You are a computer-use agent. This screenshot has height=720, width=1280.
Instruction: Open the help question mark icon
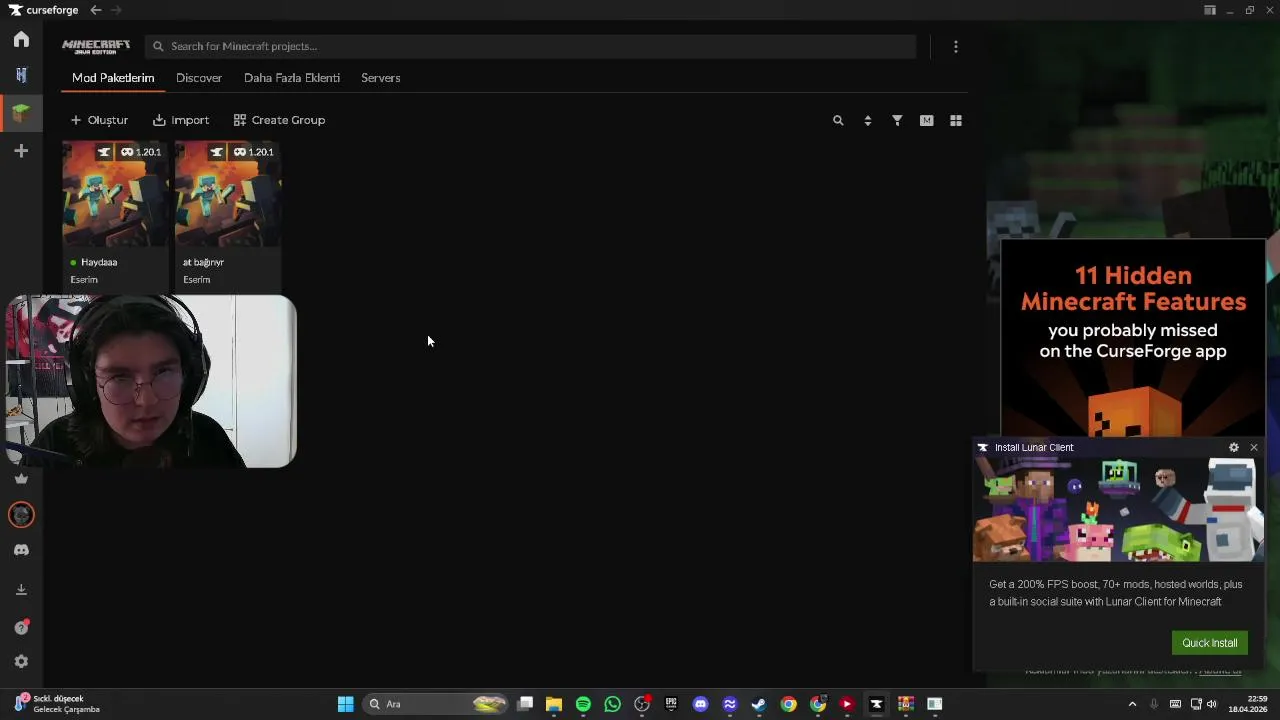coord(21,627)
